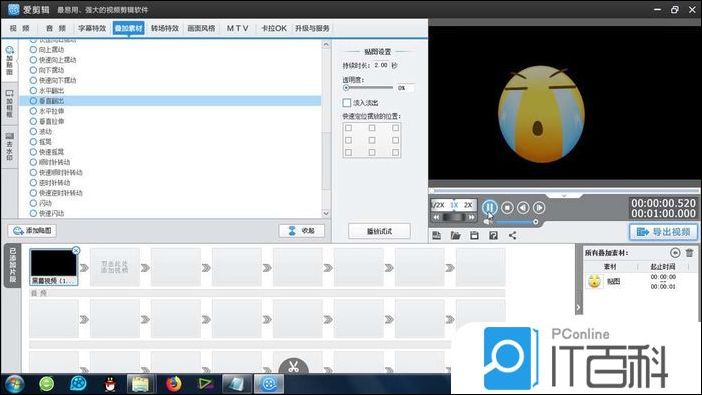This screenshot has height=395, width=702.
Task: Click the 持续时长 2.00 duration value
Action: pyautogui.click(x=381, y=65)
